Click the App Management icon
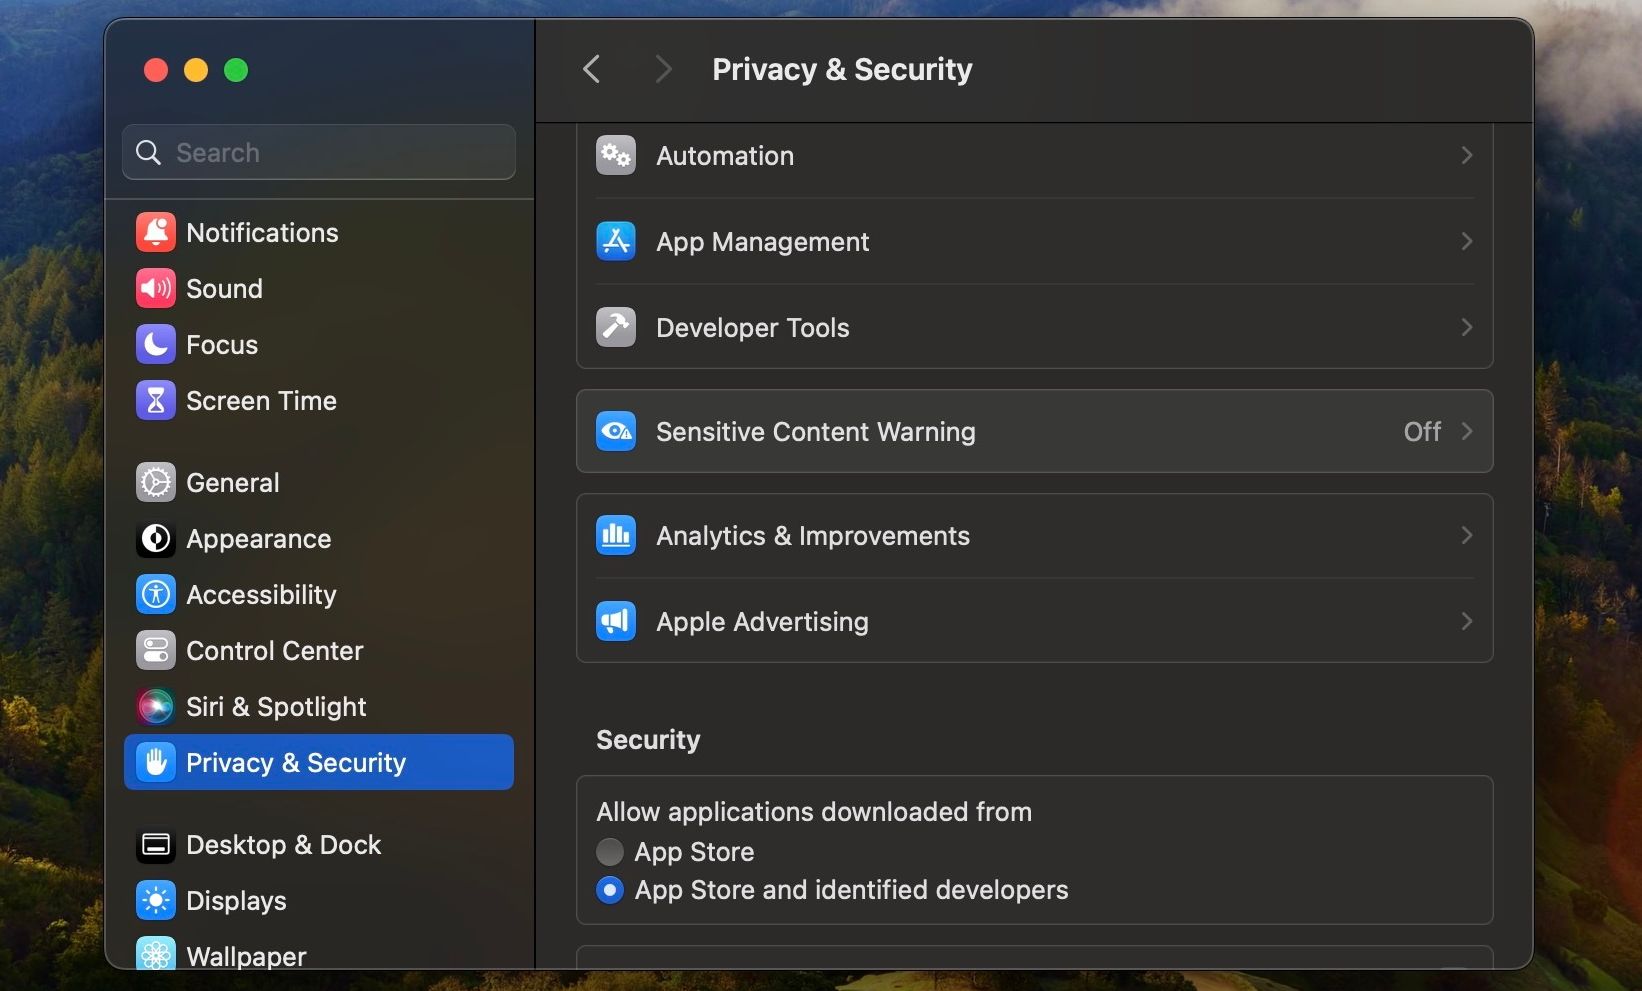 615,241
